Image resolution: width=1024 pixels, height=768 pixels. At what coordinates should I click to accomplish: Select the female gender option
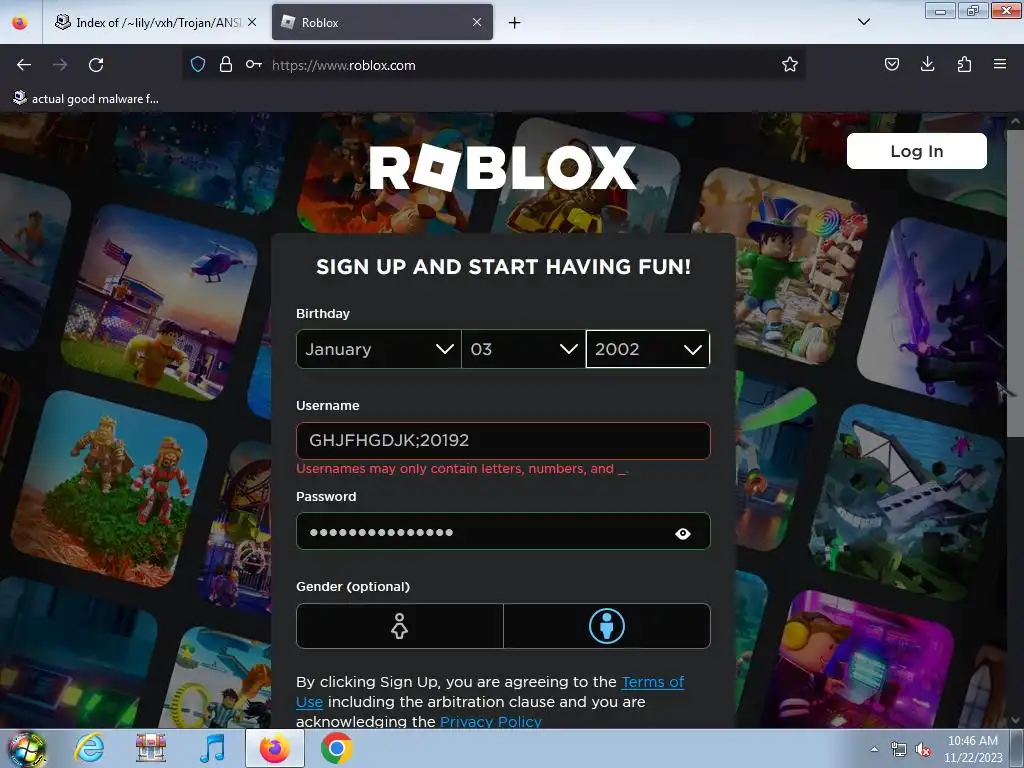[x=400, y=626]
